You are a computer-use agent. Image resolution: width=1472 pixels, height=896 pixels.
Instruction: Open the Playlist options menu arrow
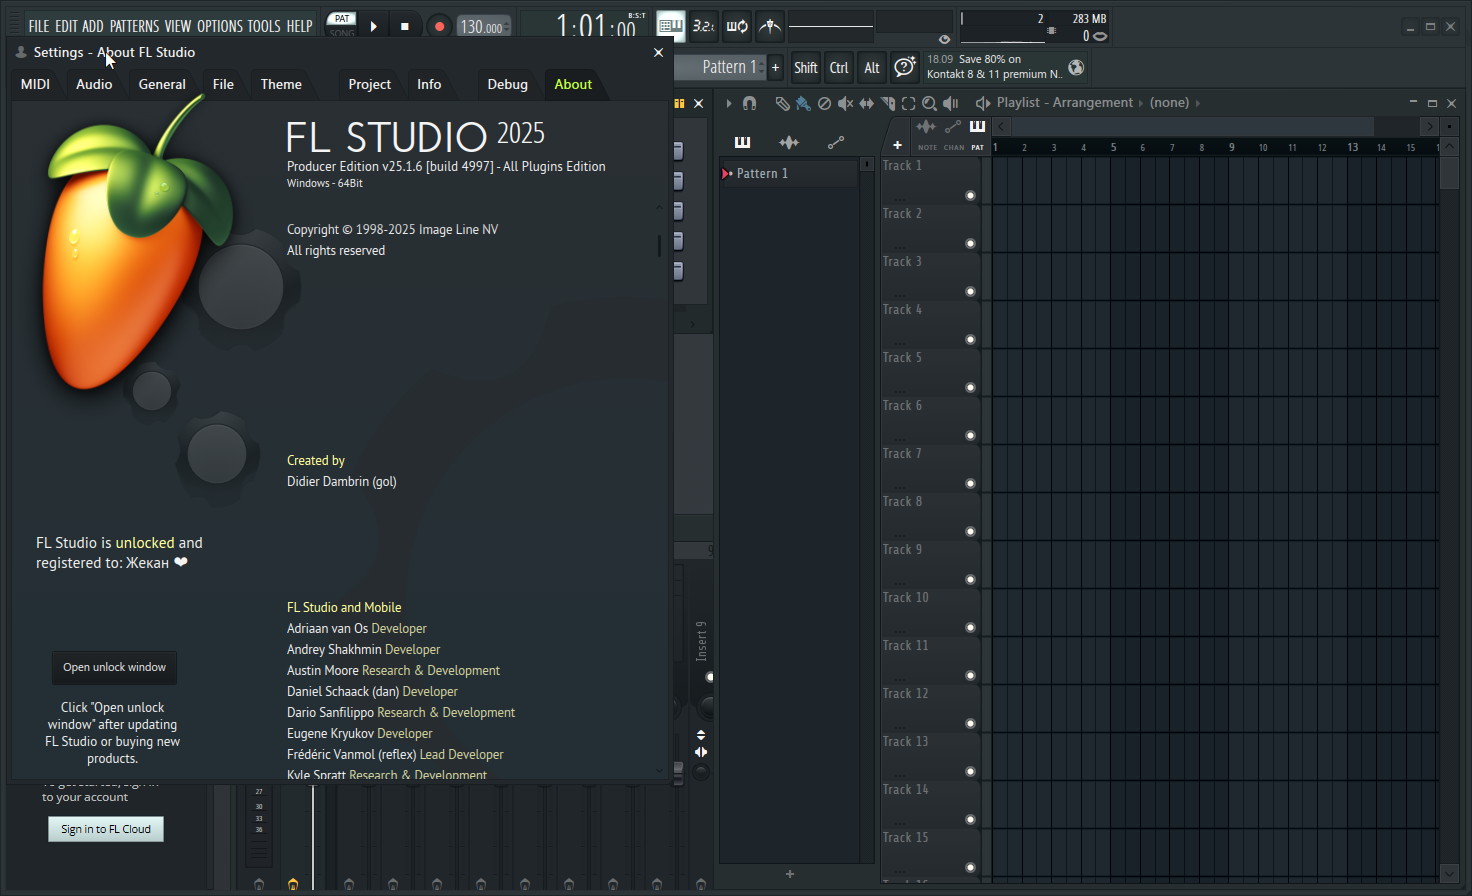point(729,103)
